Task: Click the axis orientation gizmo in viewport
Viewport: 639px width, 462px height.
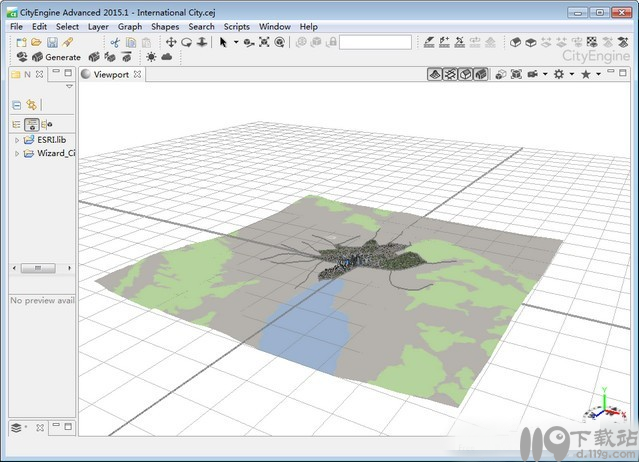Action: [x=605, y=407]
